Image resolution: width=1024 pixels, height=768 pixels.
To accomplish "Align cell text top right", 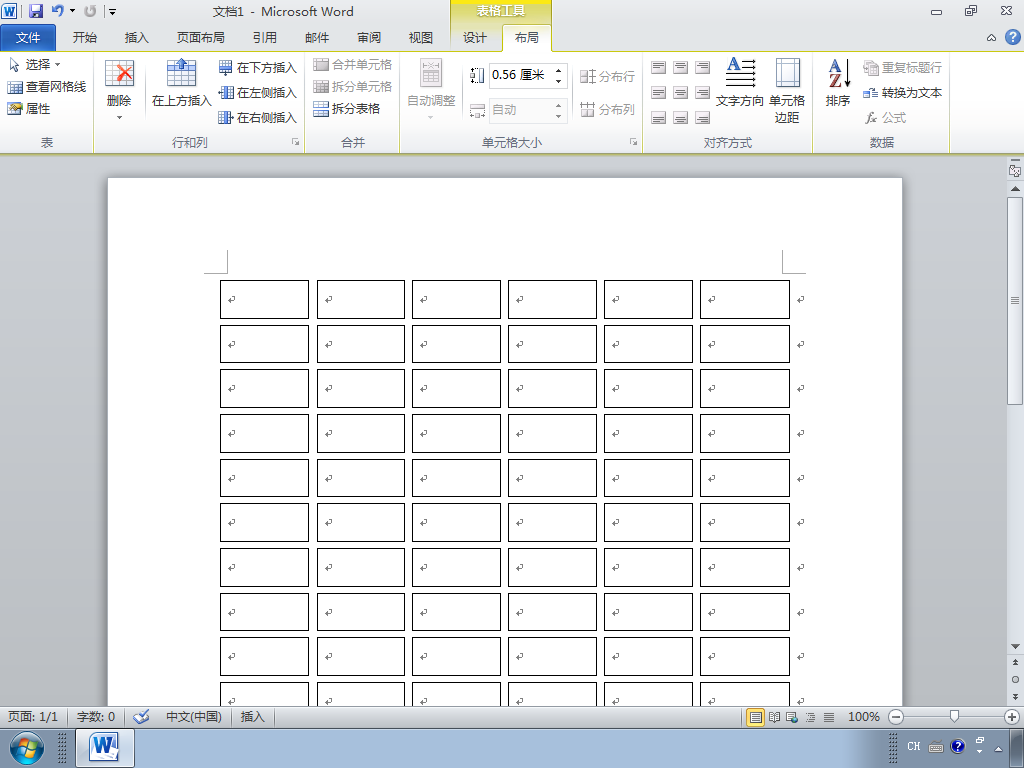I will (702, 67).
